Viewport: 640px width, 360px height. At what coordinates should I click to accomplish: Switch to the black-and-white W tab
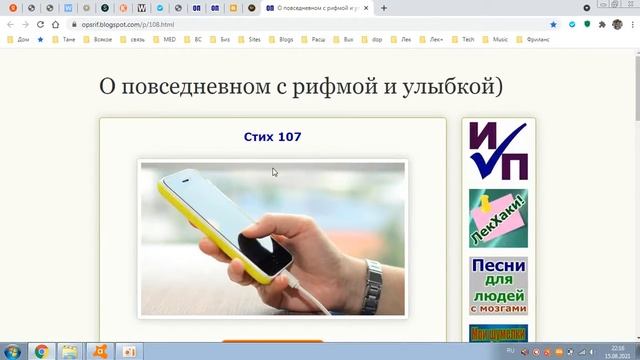click(x=142, y=8)
